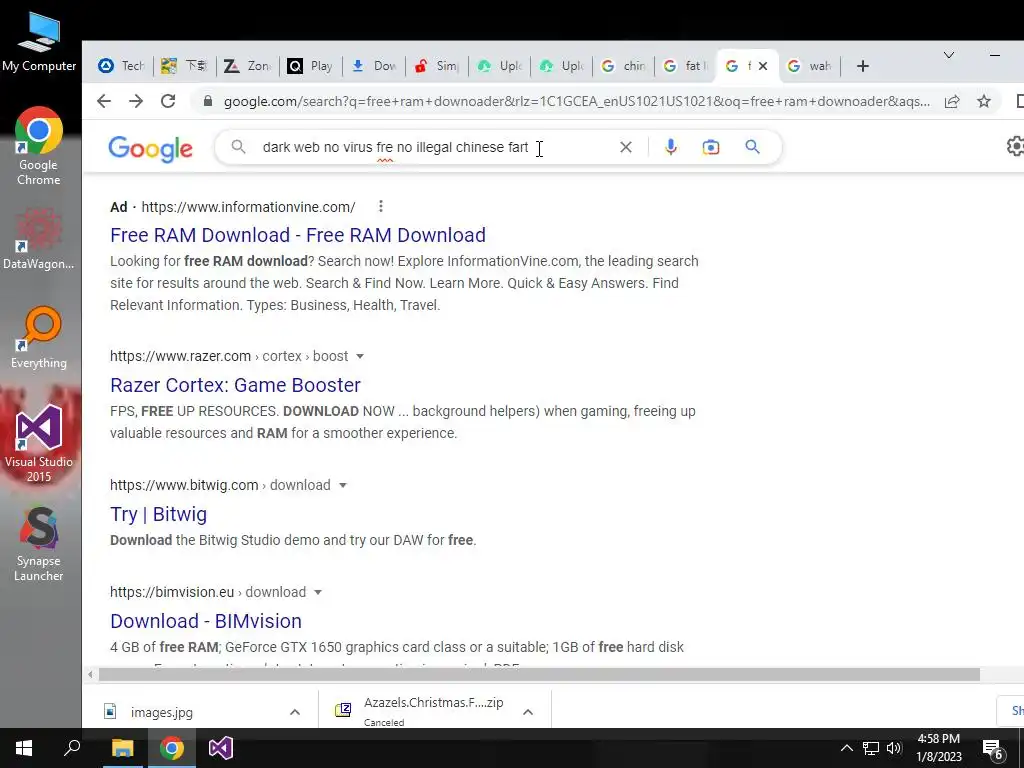Open Everything search desktop shortcut

(x=39, y=338)
